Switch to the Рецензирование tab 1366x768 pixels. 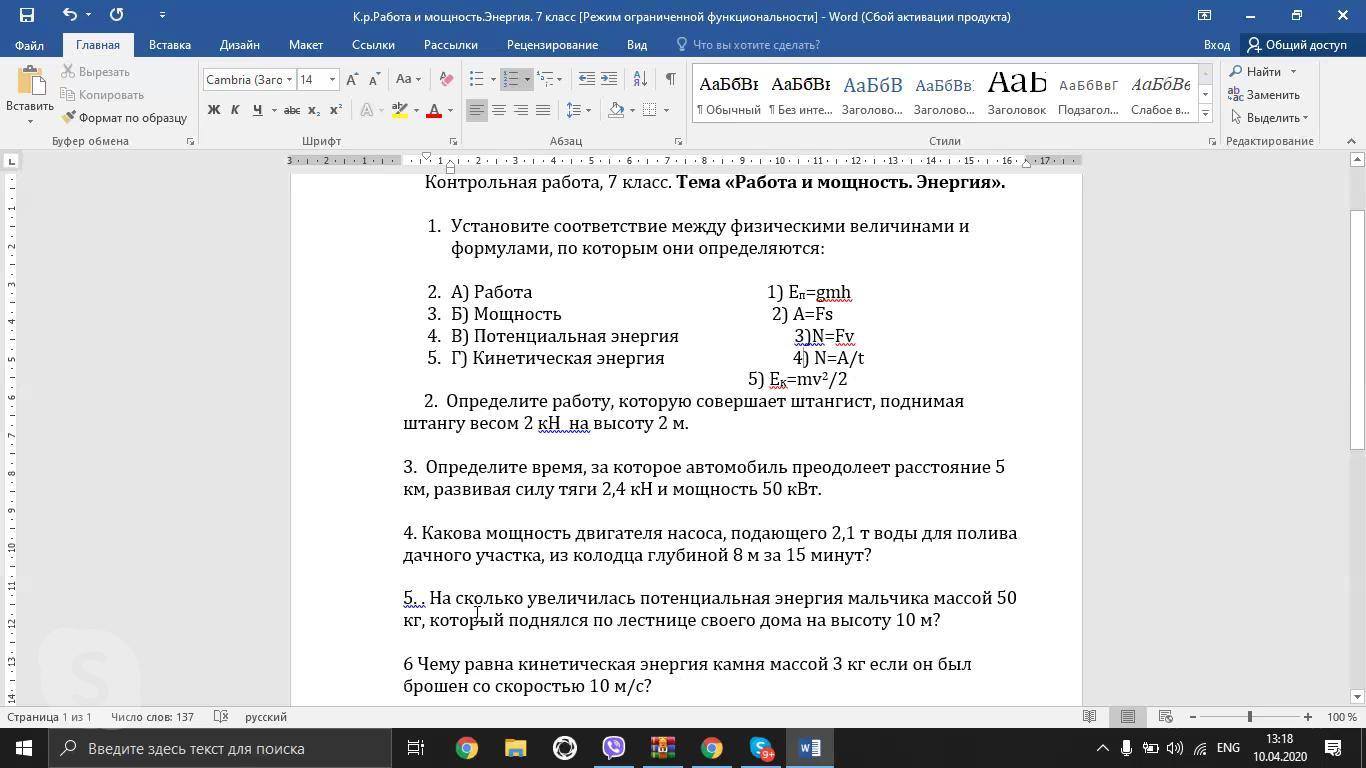552,44
